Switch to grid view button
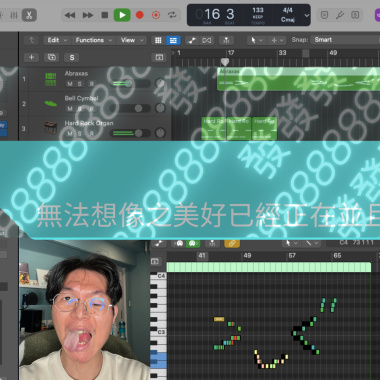Viewport: 380px width, 380px height. click(158, 40)
